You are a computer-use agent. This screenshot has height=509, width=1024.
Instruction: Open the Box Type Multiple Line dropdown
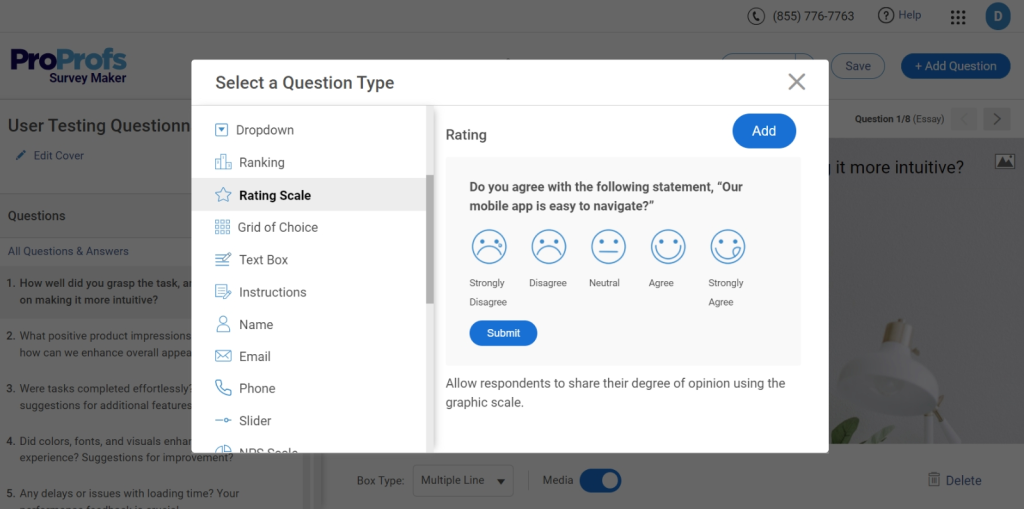point(463,480)
